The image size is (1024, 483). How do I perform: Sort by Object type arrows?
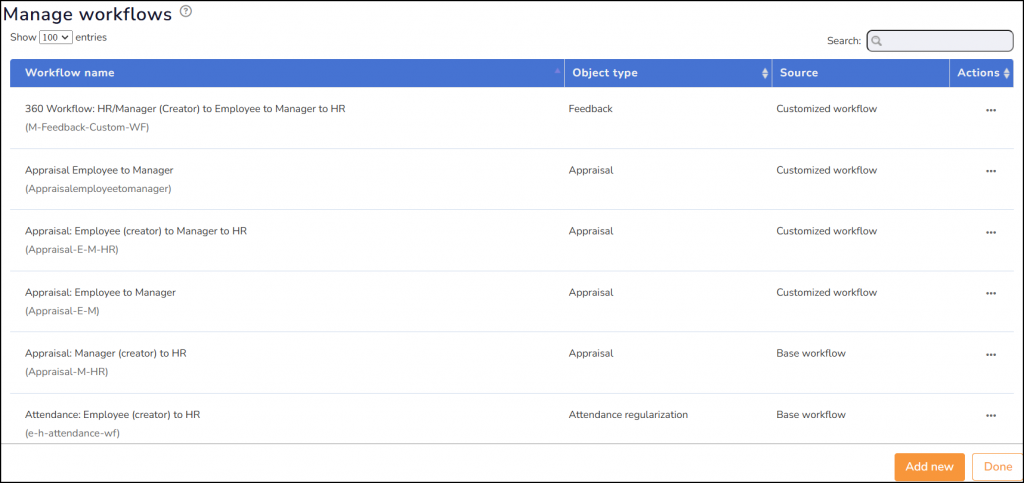click(765, 74)
